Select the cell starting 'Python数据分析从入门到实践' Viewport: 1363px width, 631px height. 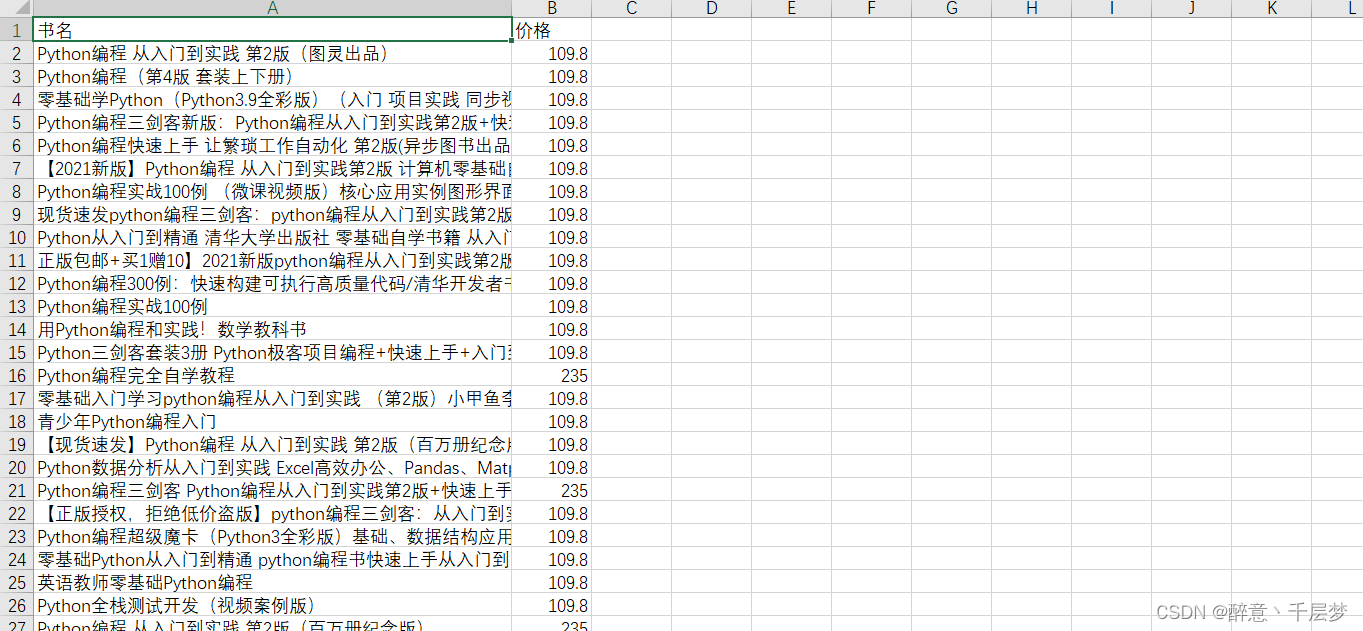[272, 467]
